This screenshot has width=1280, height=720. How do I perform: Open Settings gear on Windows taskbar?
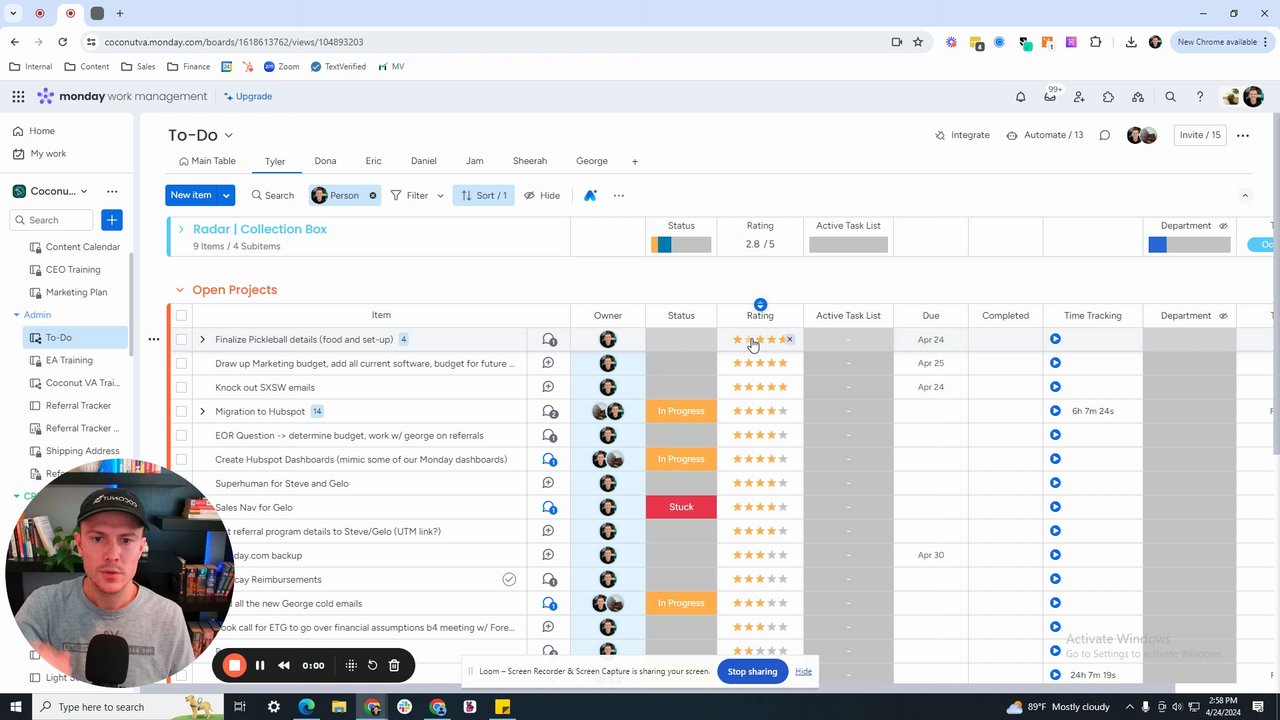pos(273,707)
